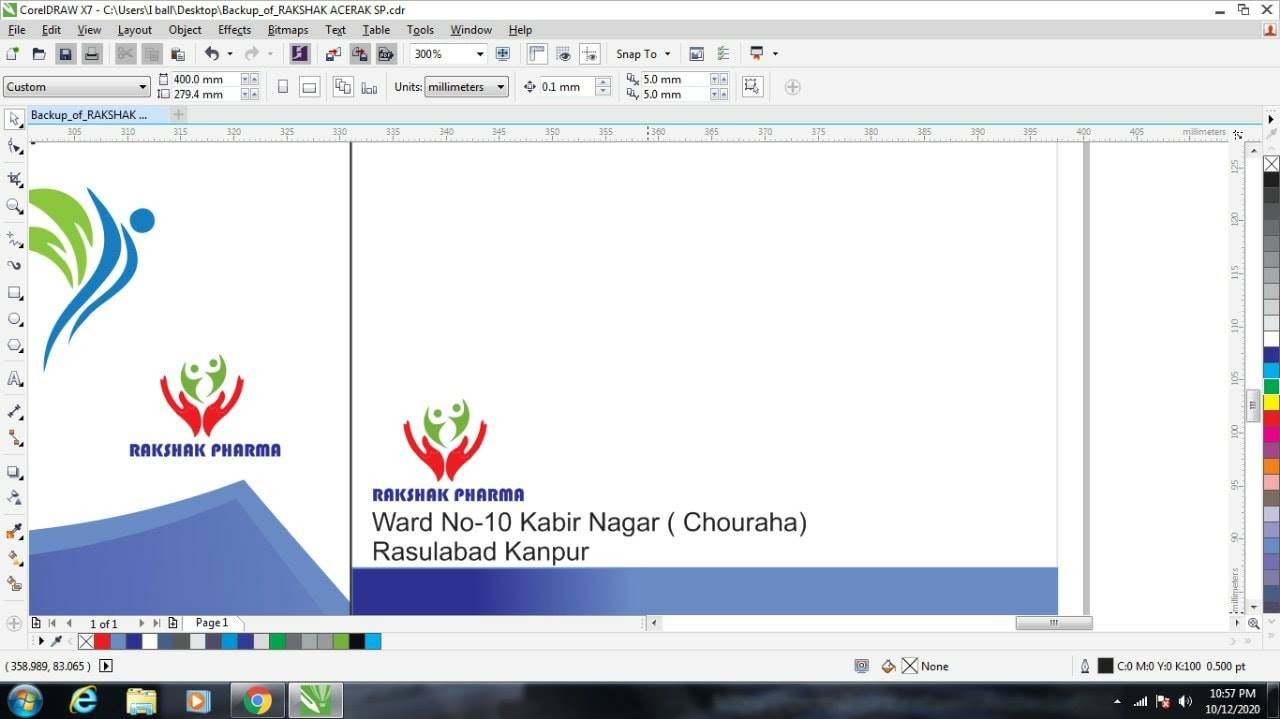Go to the next page arrow
Screen dimensions: 1280x719
point(141,623)
